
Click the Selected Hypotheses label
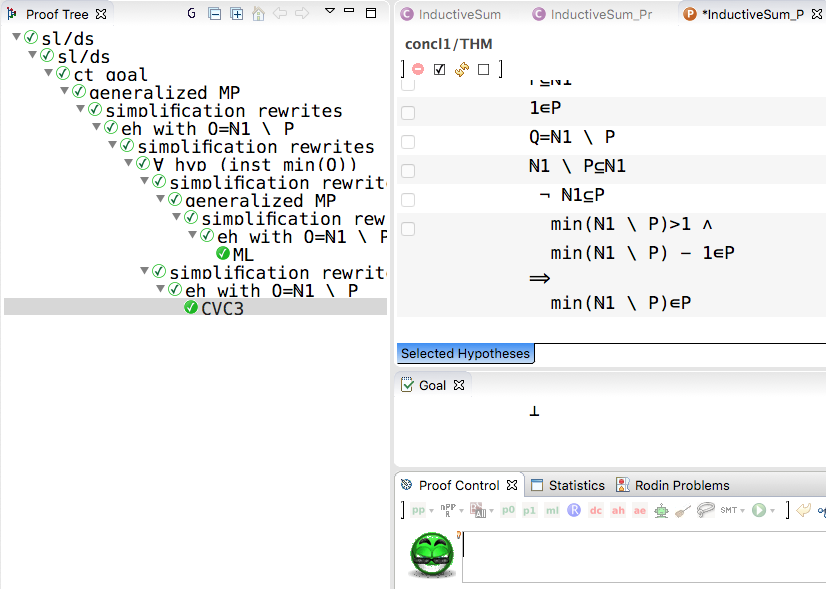pos(465,353)
